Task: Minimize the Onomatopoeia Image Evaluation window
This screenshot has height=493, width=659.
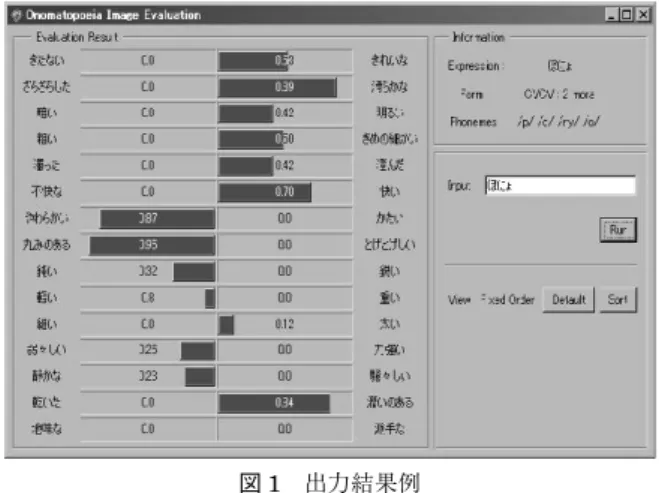Action: [612, 15]
